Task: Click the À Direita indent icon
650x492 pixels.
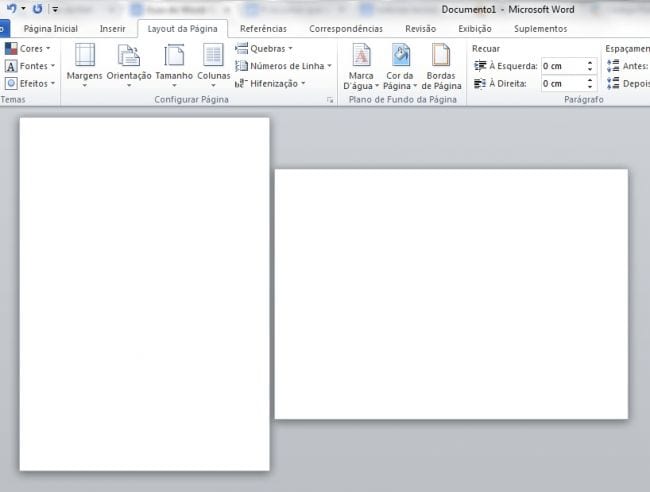Action: [480, 83]
